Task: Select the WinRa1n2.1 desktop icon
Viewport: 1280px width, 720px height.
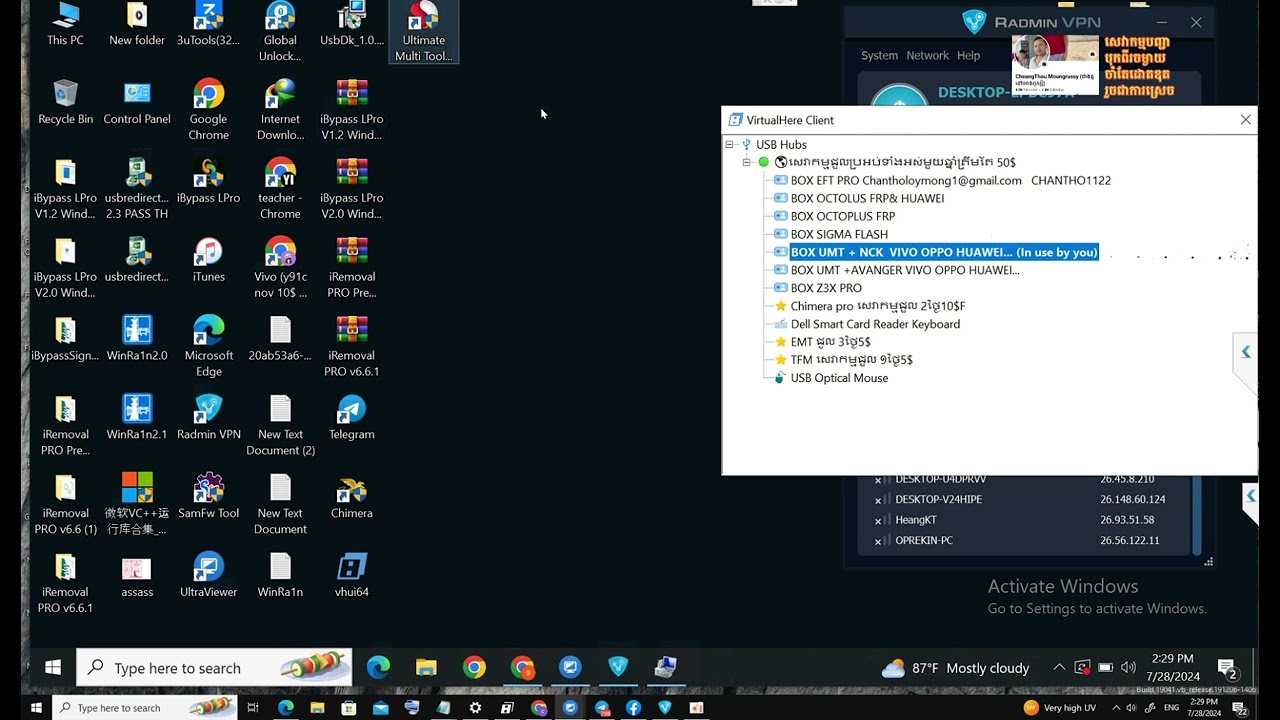Action: [137, 418]
